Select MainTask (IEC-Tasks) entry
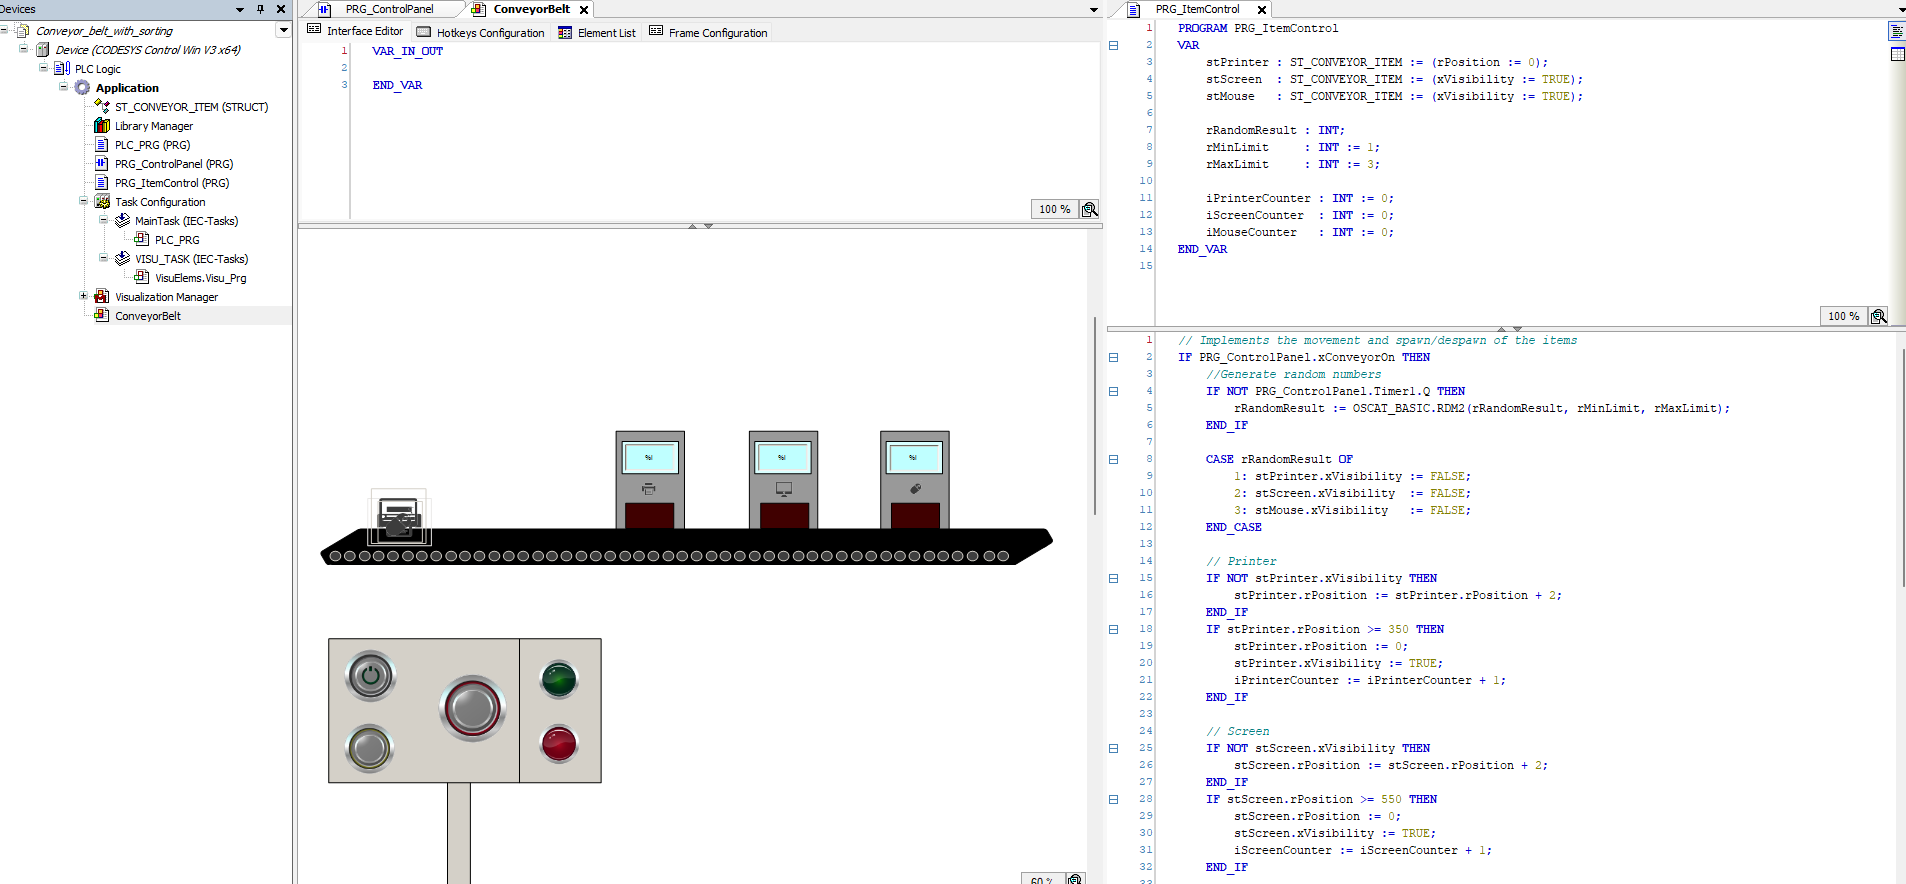This screenshot has width=1906, height=884. tap(186, 221)
